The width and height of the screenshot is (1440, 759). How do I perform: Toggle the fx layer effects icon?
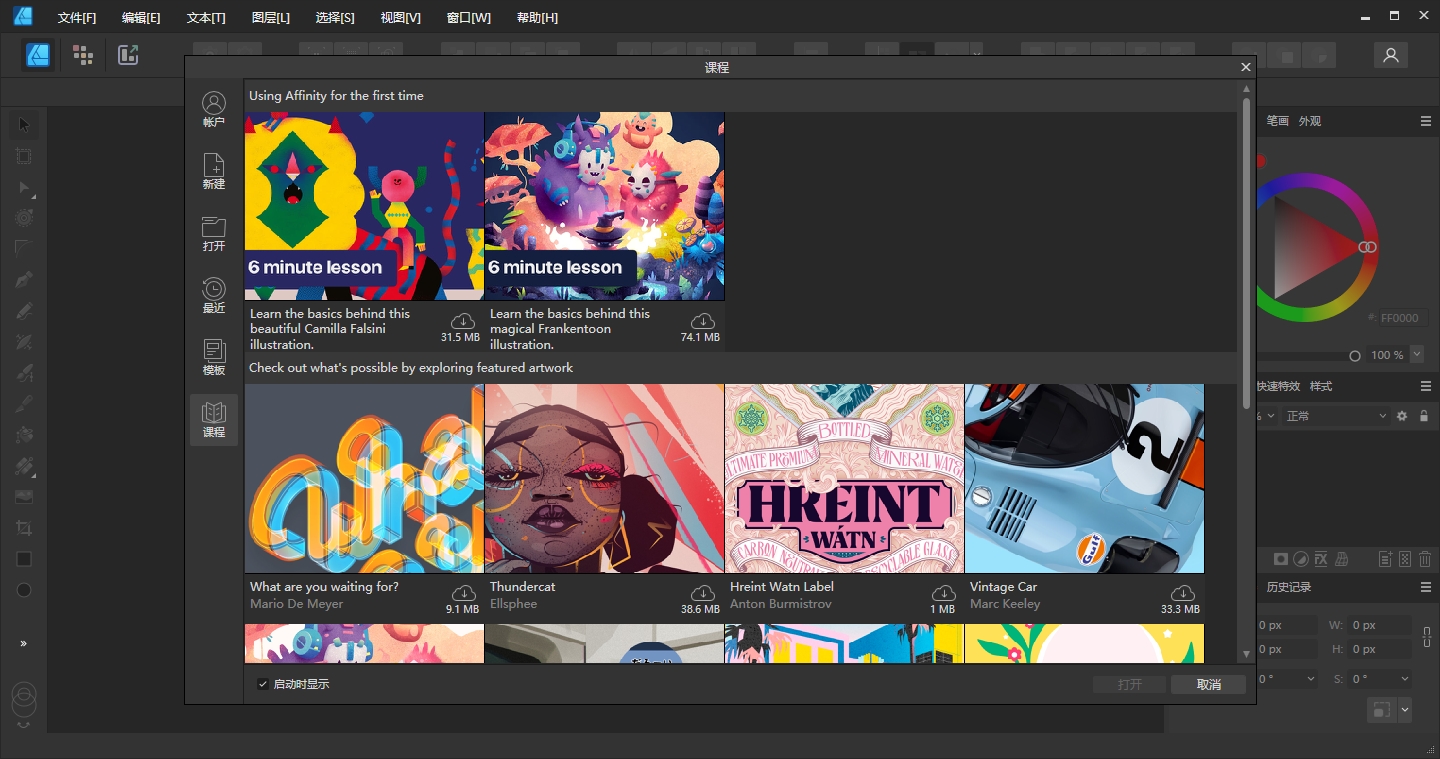1320,559
